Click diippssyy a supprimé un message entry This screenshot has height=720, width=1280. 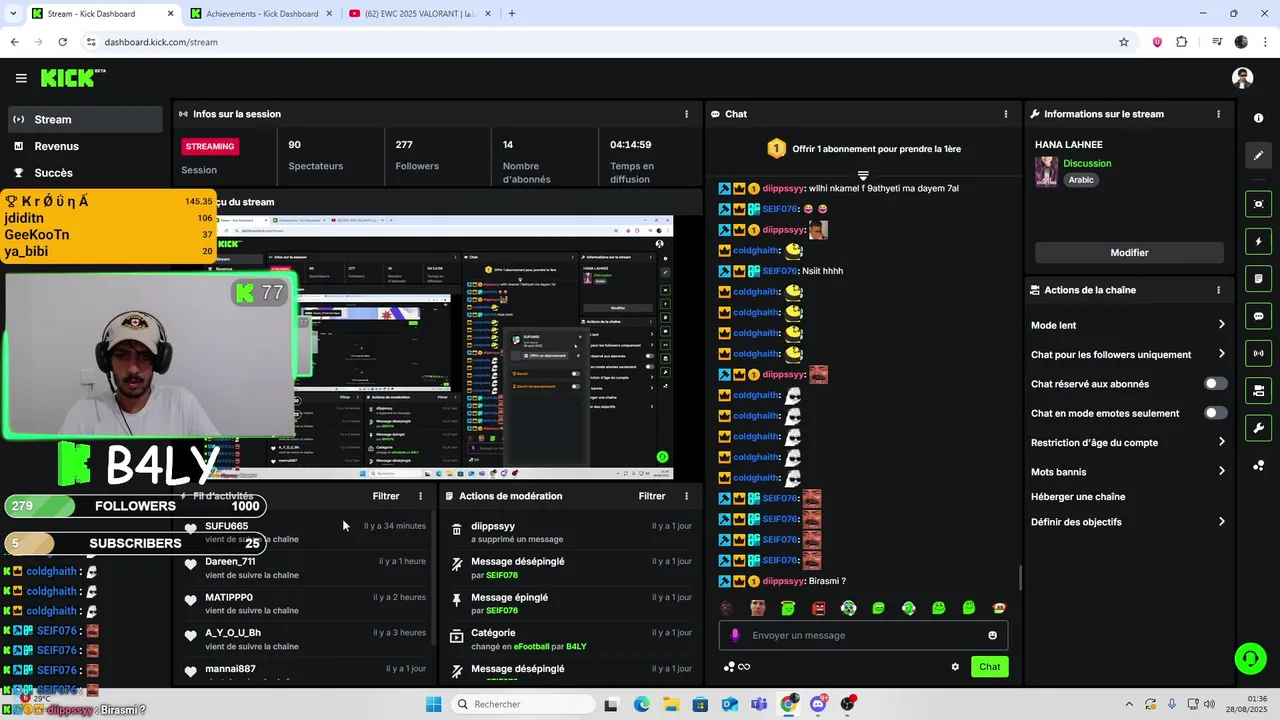570,532
